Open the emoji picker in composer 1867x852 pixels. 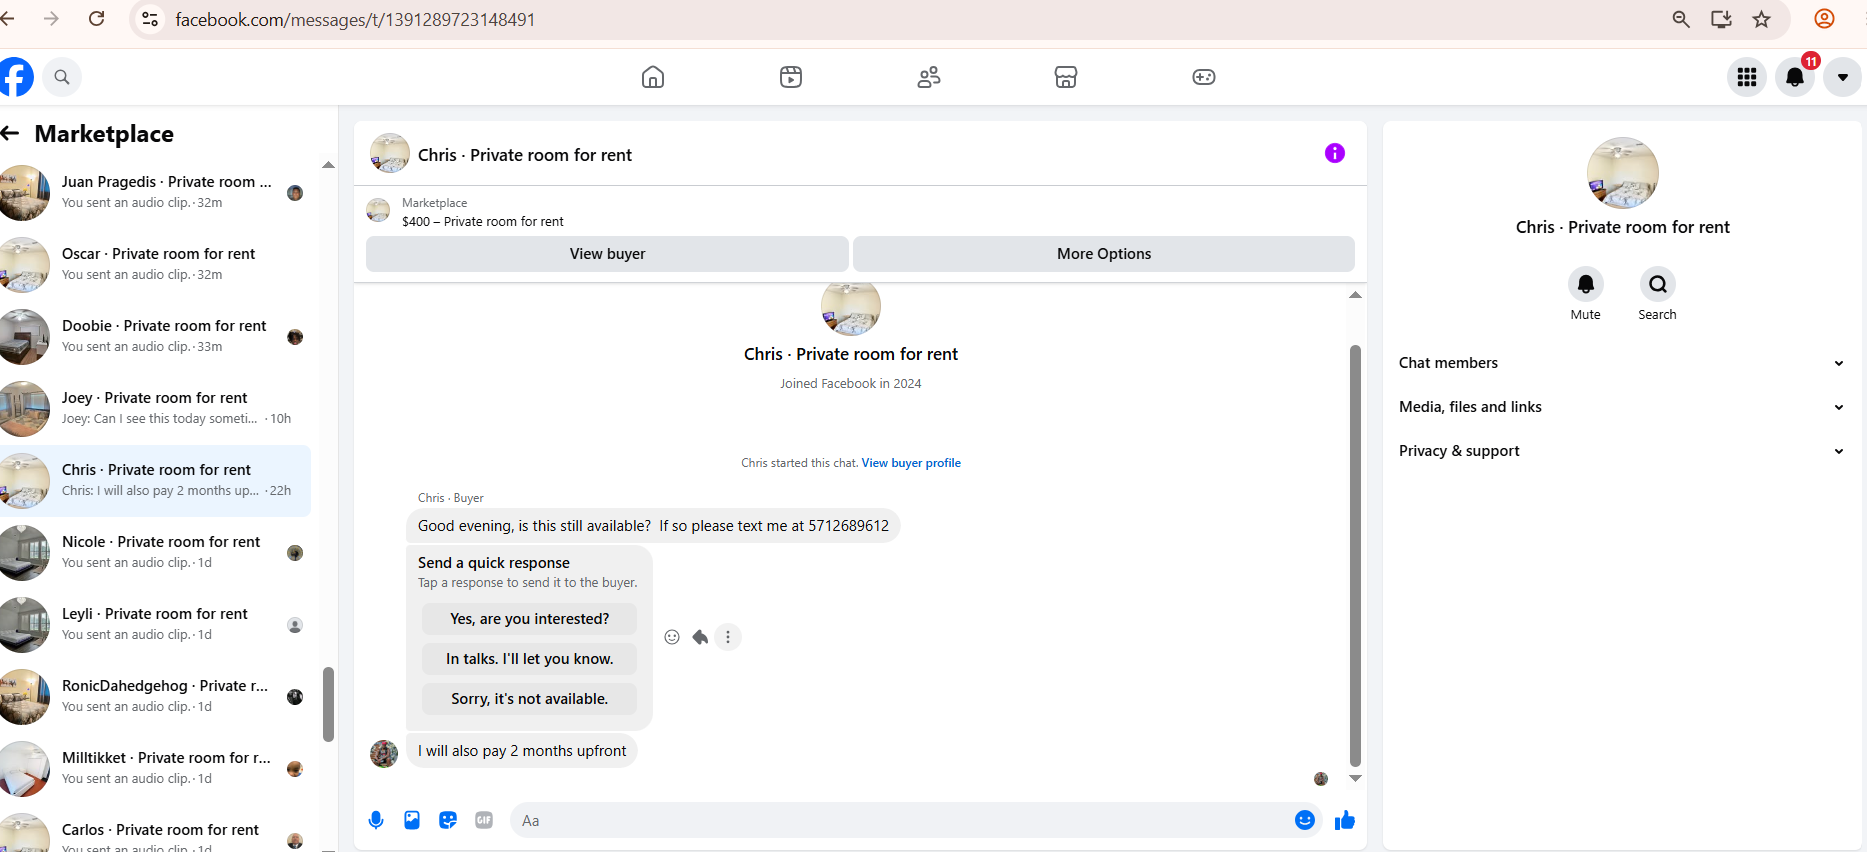click(x=1305, y=820)
